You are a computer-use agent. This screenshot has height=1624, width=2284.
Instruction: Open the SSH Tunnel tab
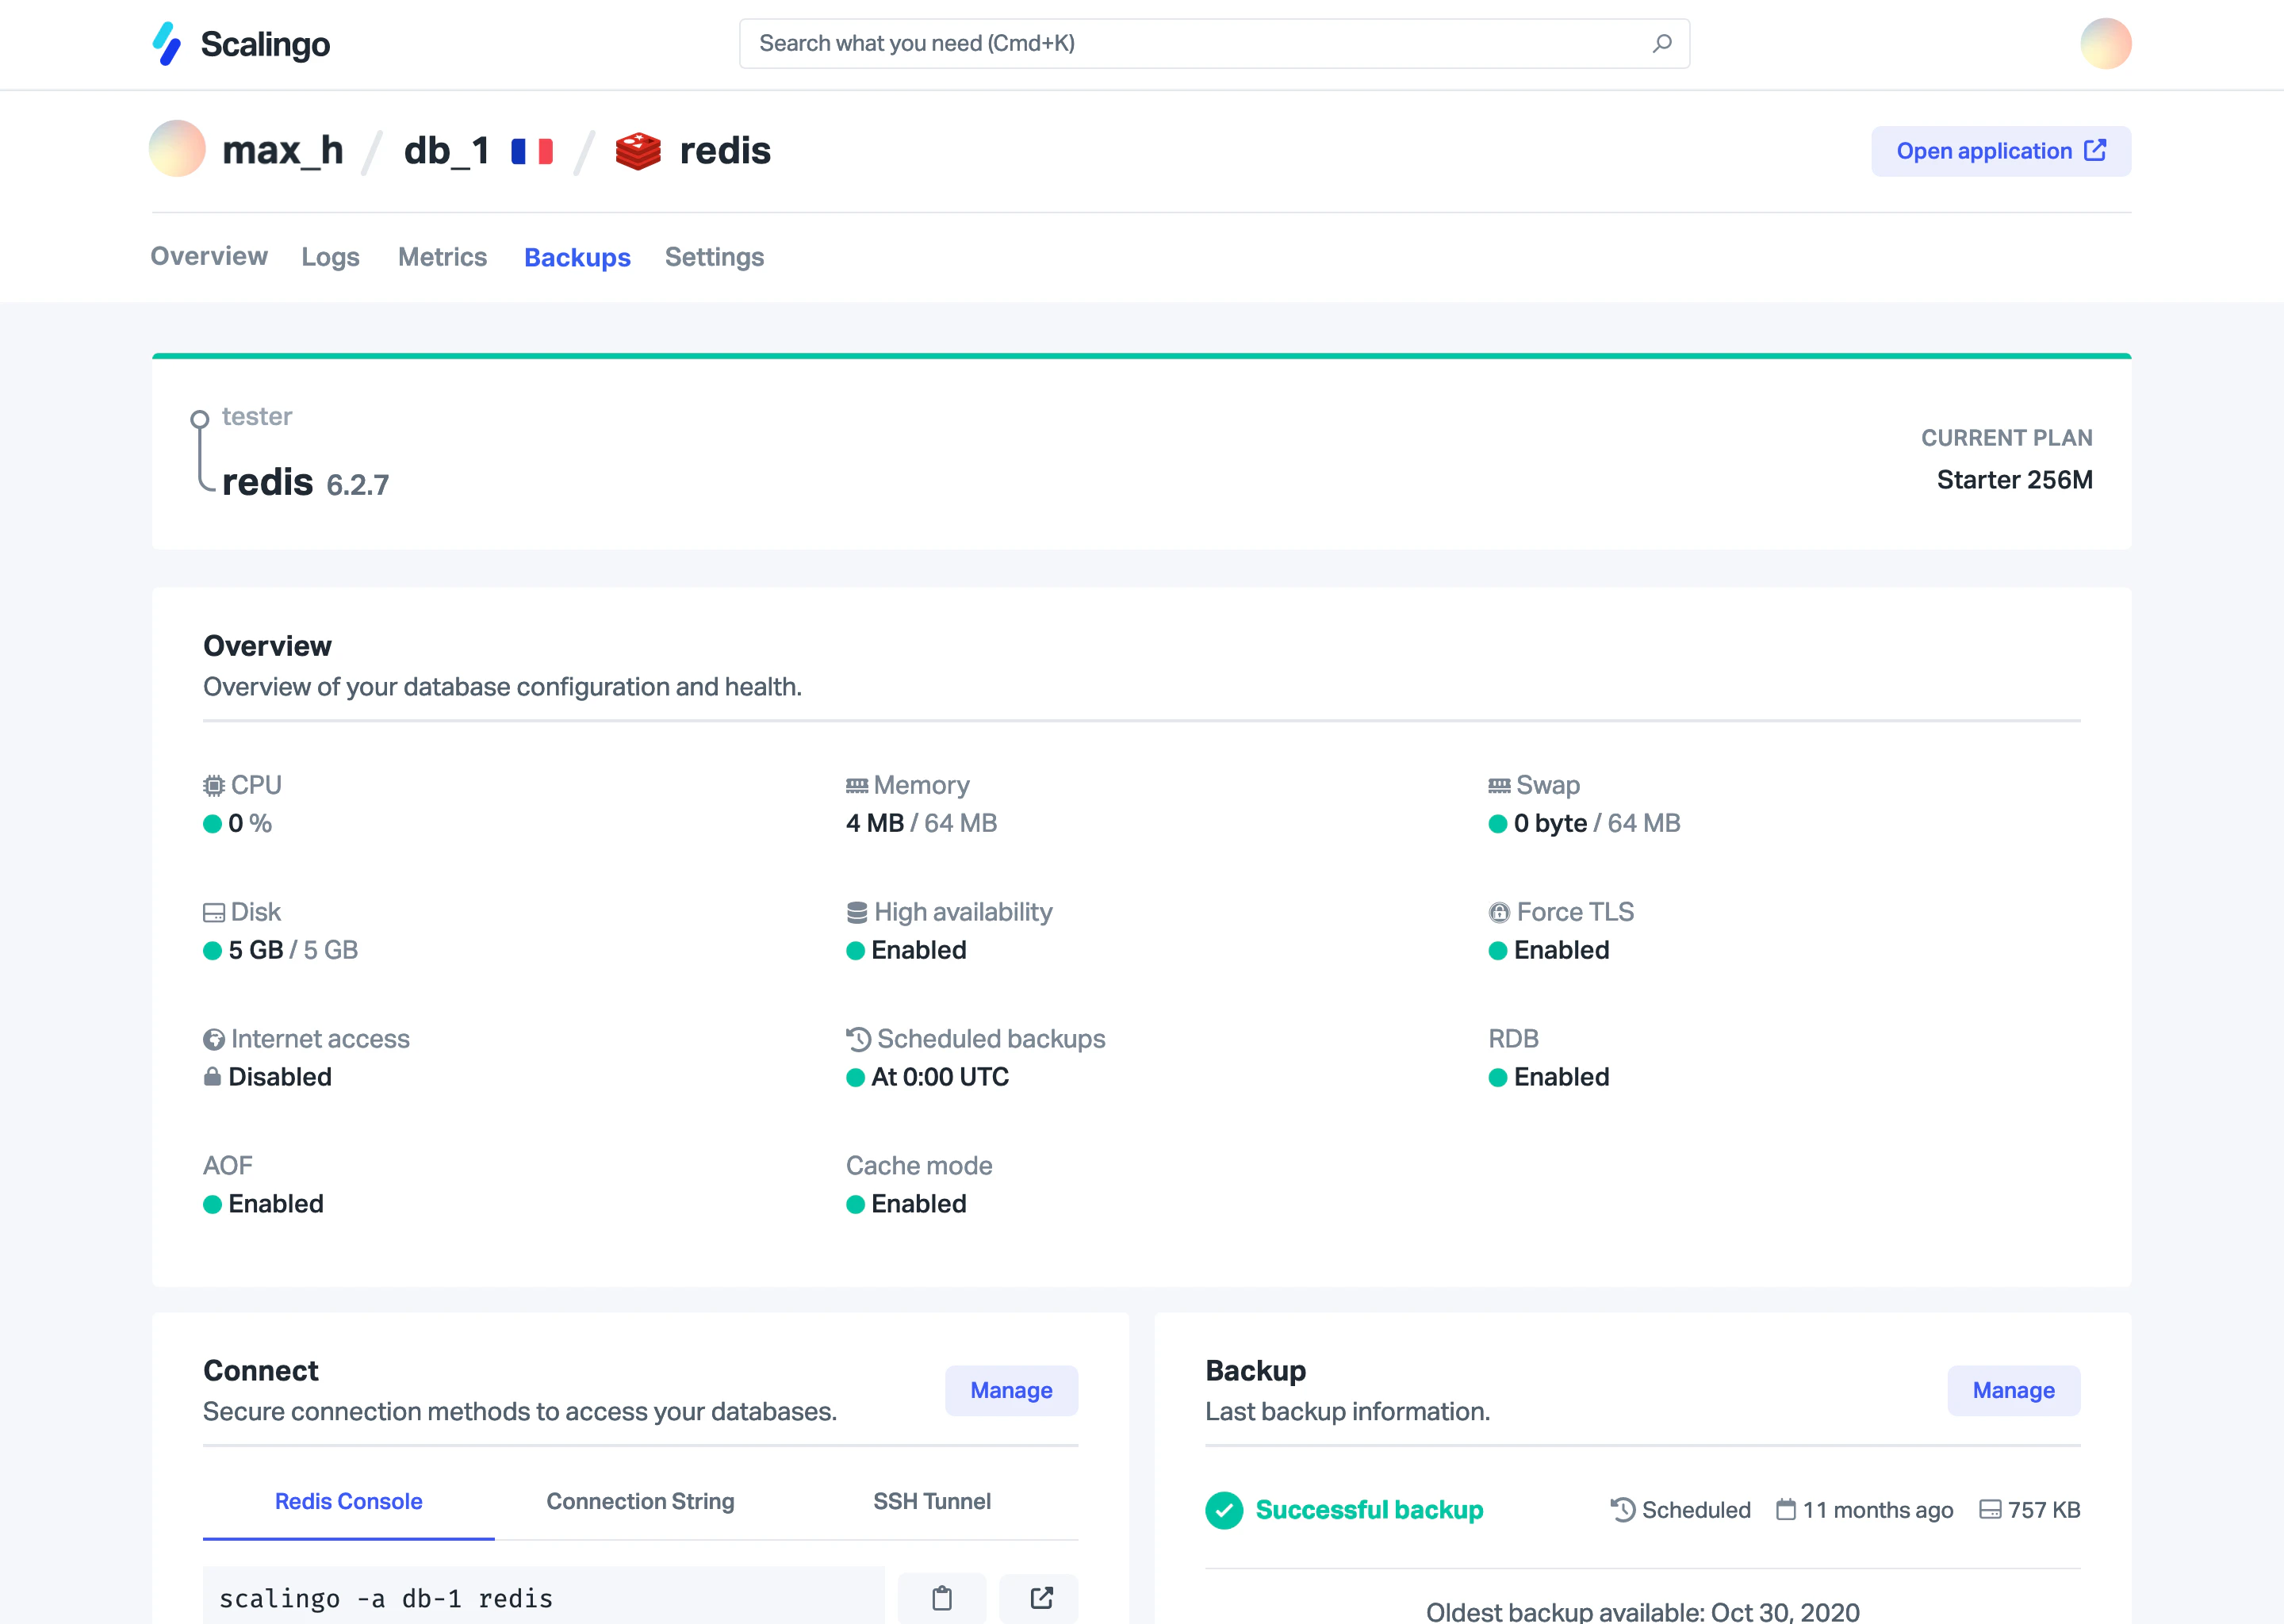(x=931, y=1501)
